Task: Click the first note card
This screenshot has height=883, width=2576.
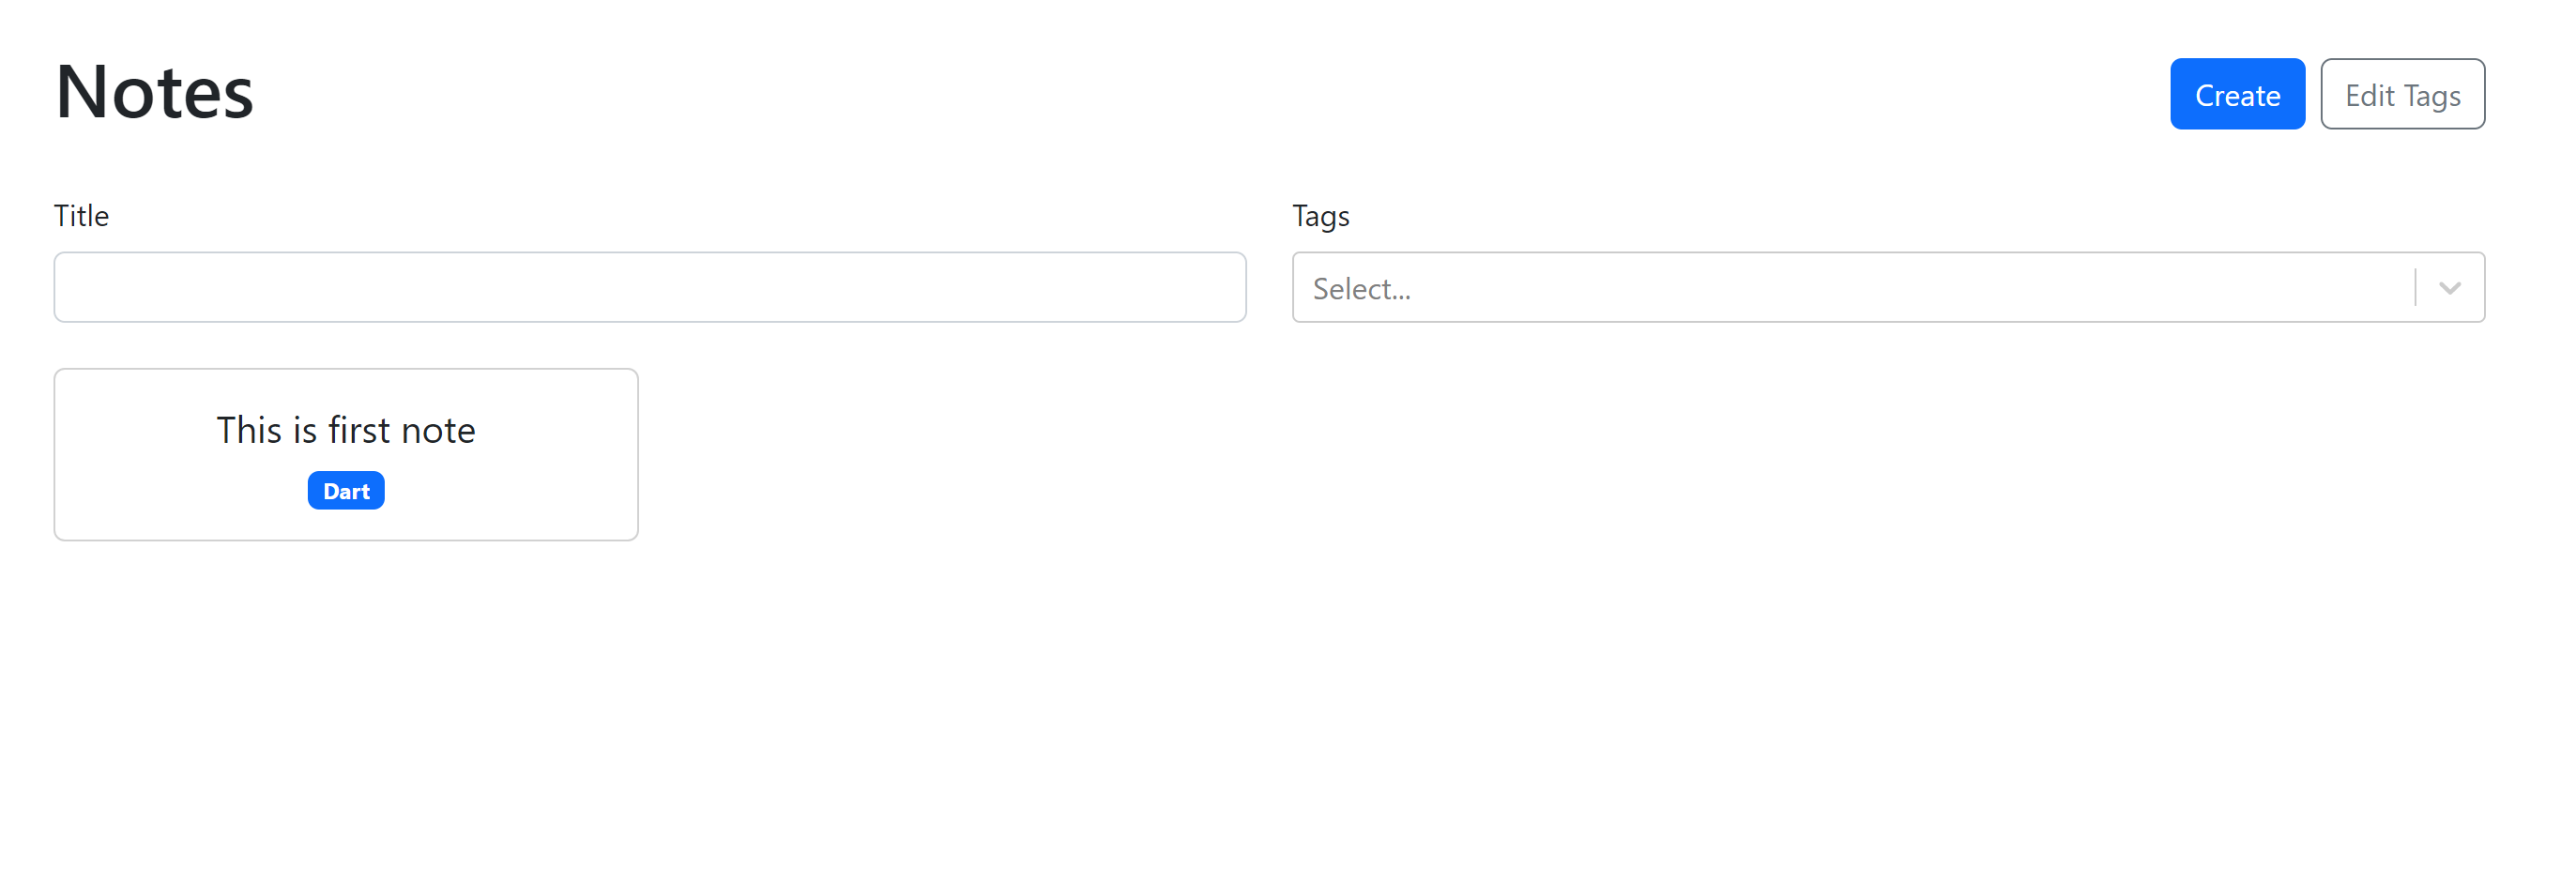Action: click(x=346, y=454)
